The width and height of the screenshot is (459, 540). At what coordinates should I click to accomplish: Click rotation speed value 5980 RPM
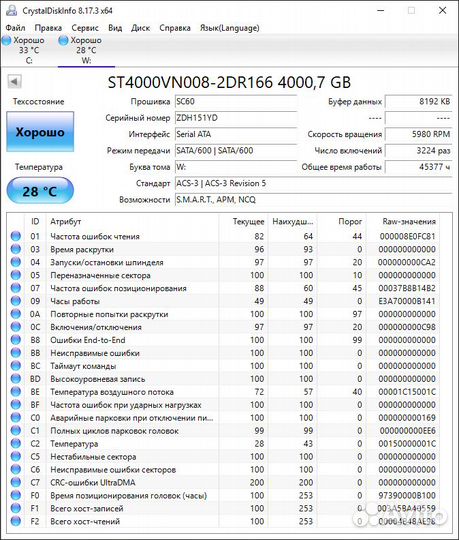[x=418, y=134]
